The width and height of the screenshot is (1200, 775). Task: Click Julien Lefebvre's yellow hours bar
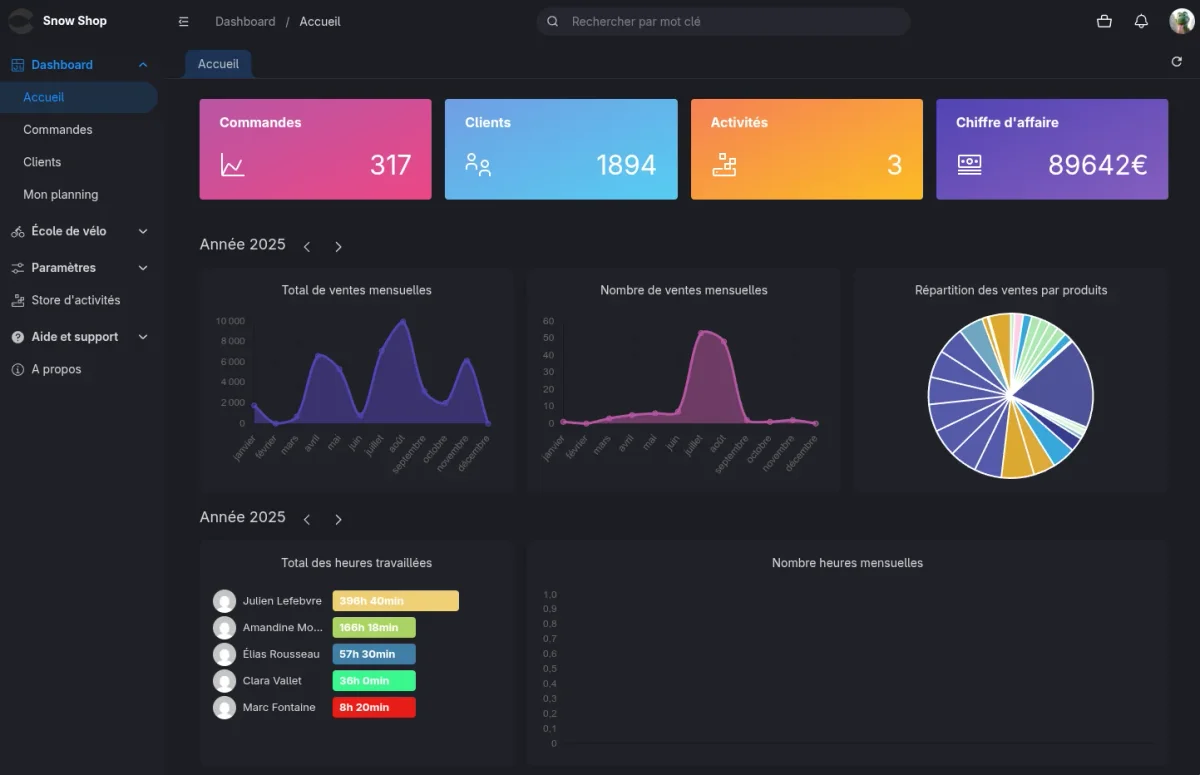pos(394,600)
